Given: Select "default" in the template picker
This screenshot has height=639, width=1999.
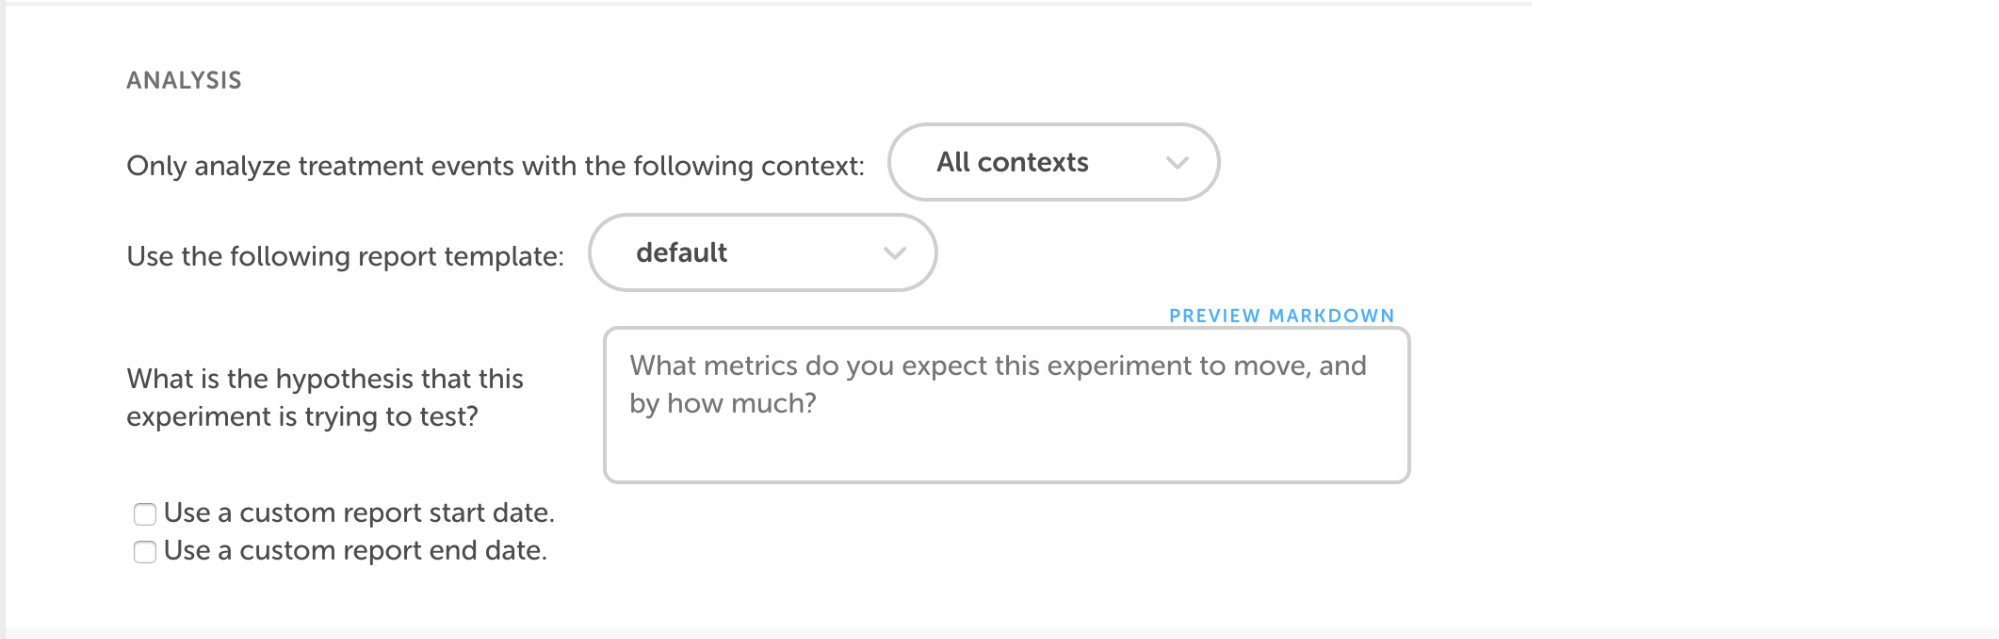Looking at the screenshot, I should [x=682, y=253].
